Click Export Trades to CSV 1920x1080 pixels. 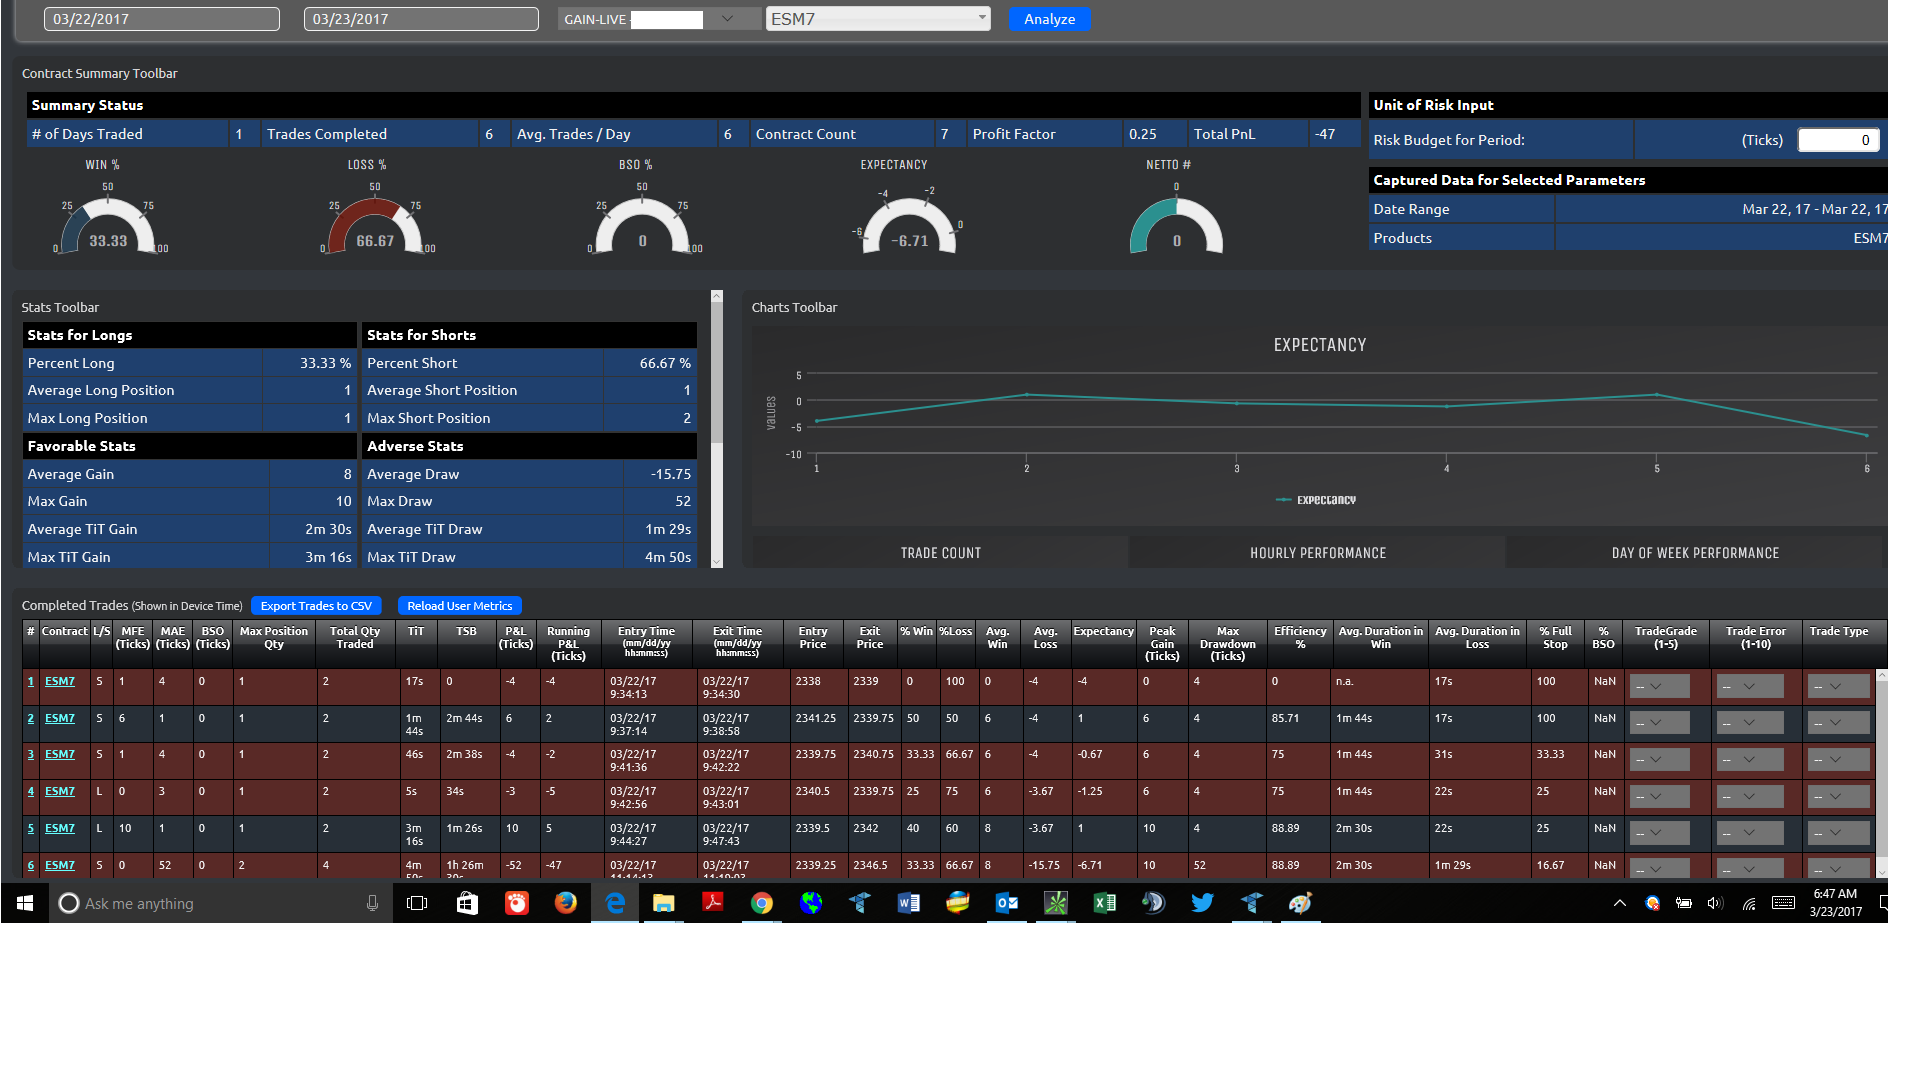click(316, 606)
